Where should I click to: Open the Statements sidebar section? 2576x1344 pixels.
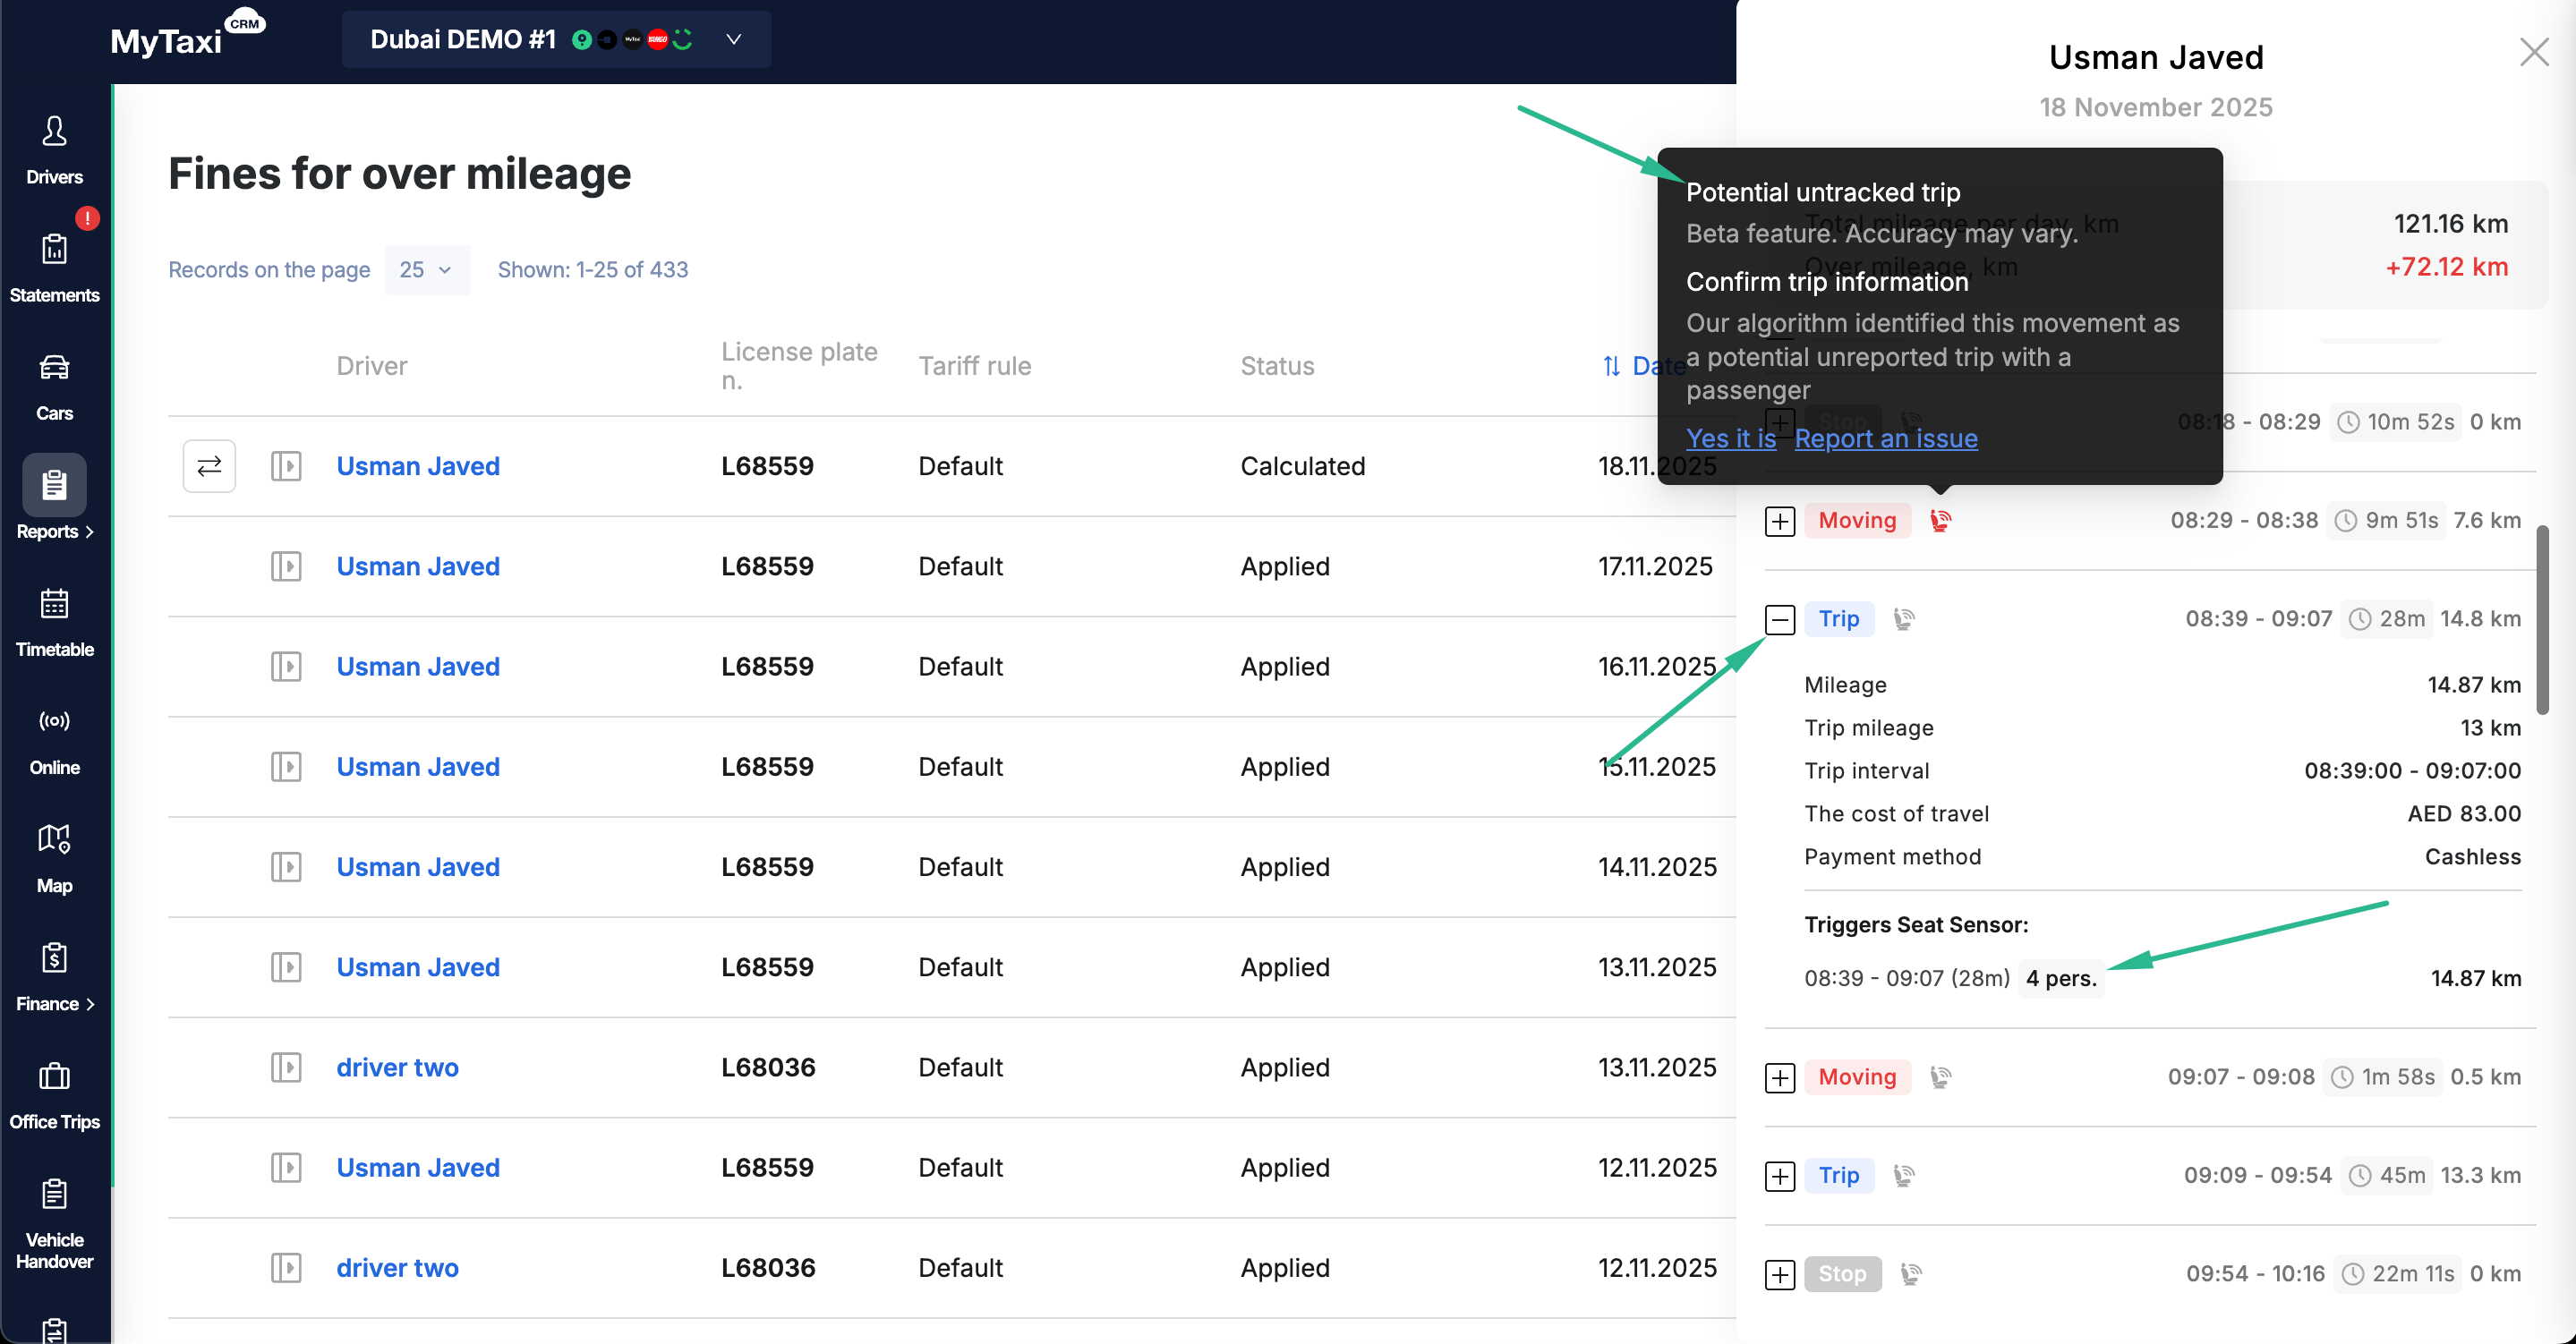coord(54,269)
